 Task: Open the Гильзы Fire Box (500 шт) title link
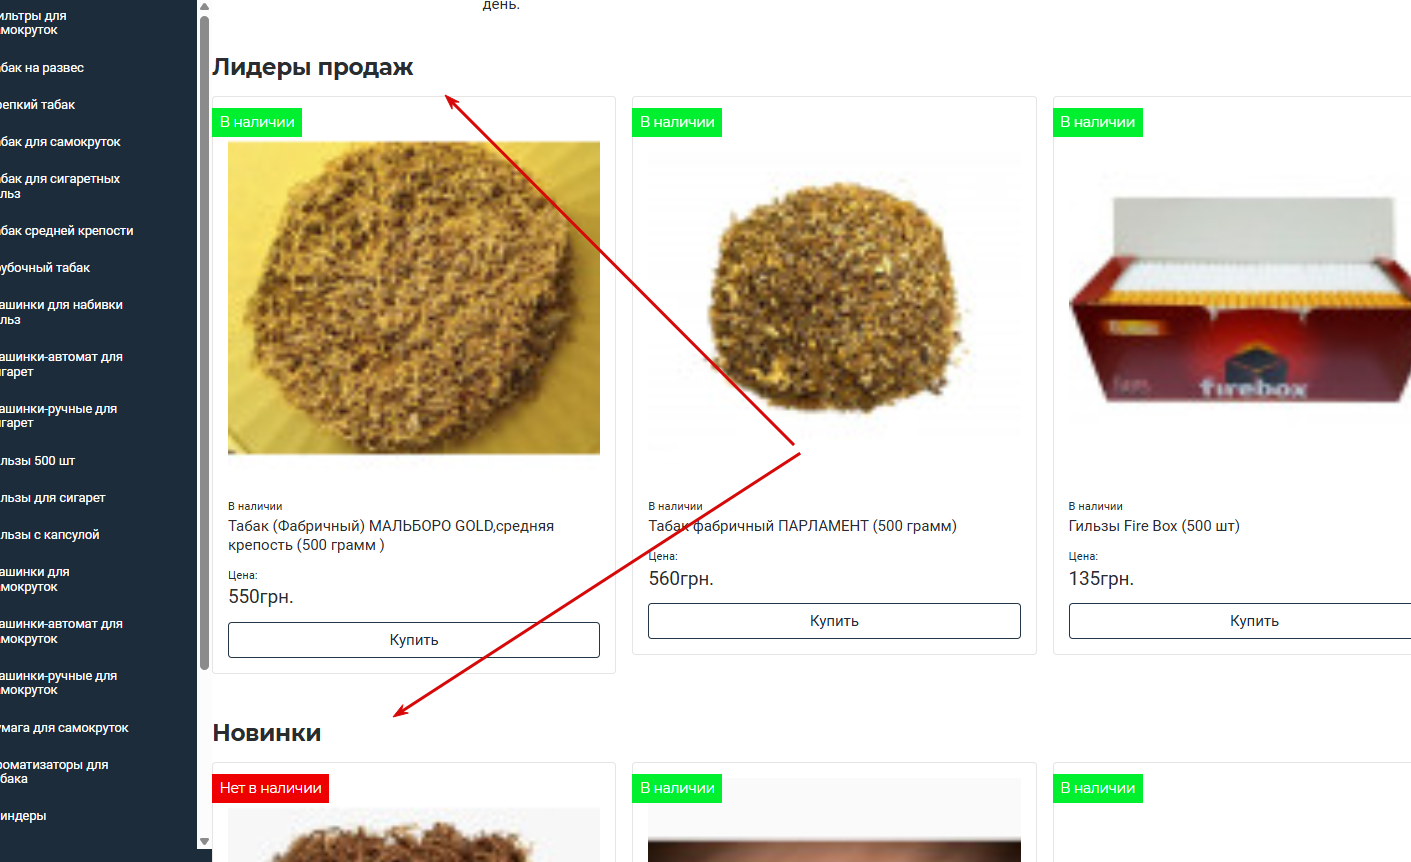point(1154,526)
